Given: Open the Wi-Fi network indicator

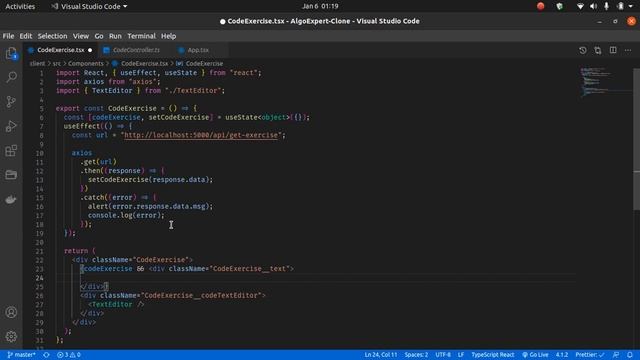Looking at the screenshot, I should click(580, 6).
